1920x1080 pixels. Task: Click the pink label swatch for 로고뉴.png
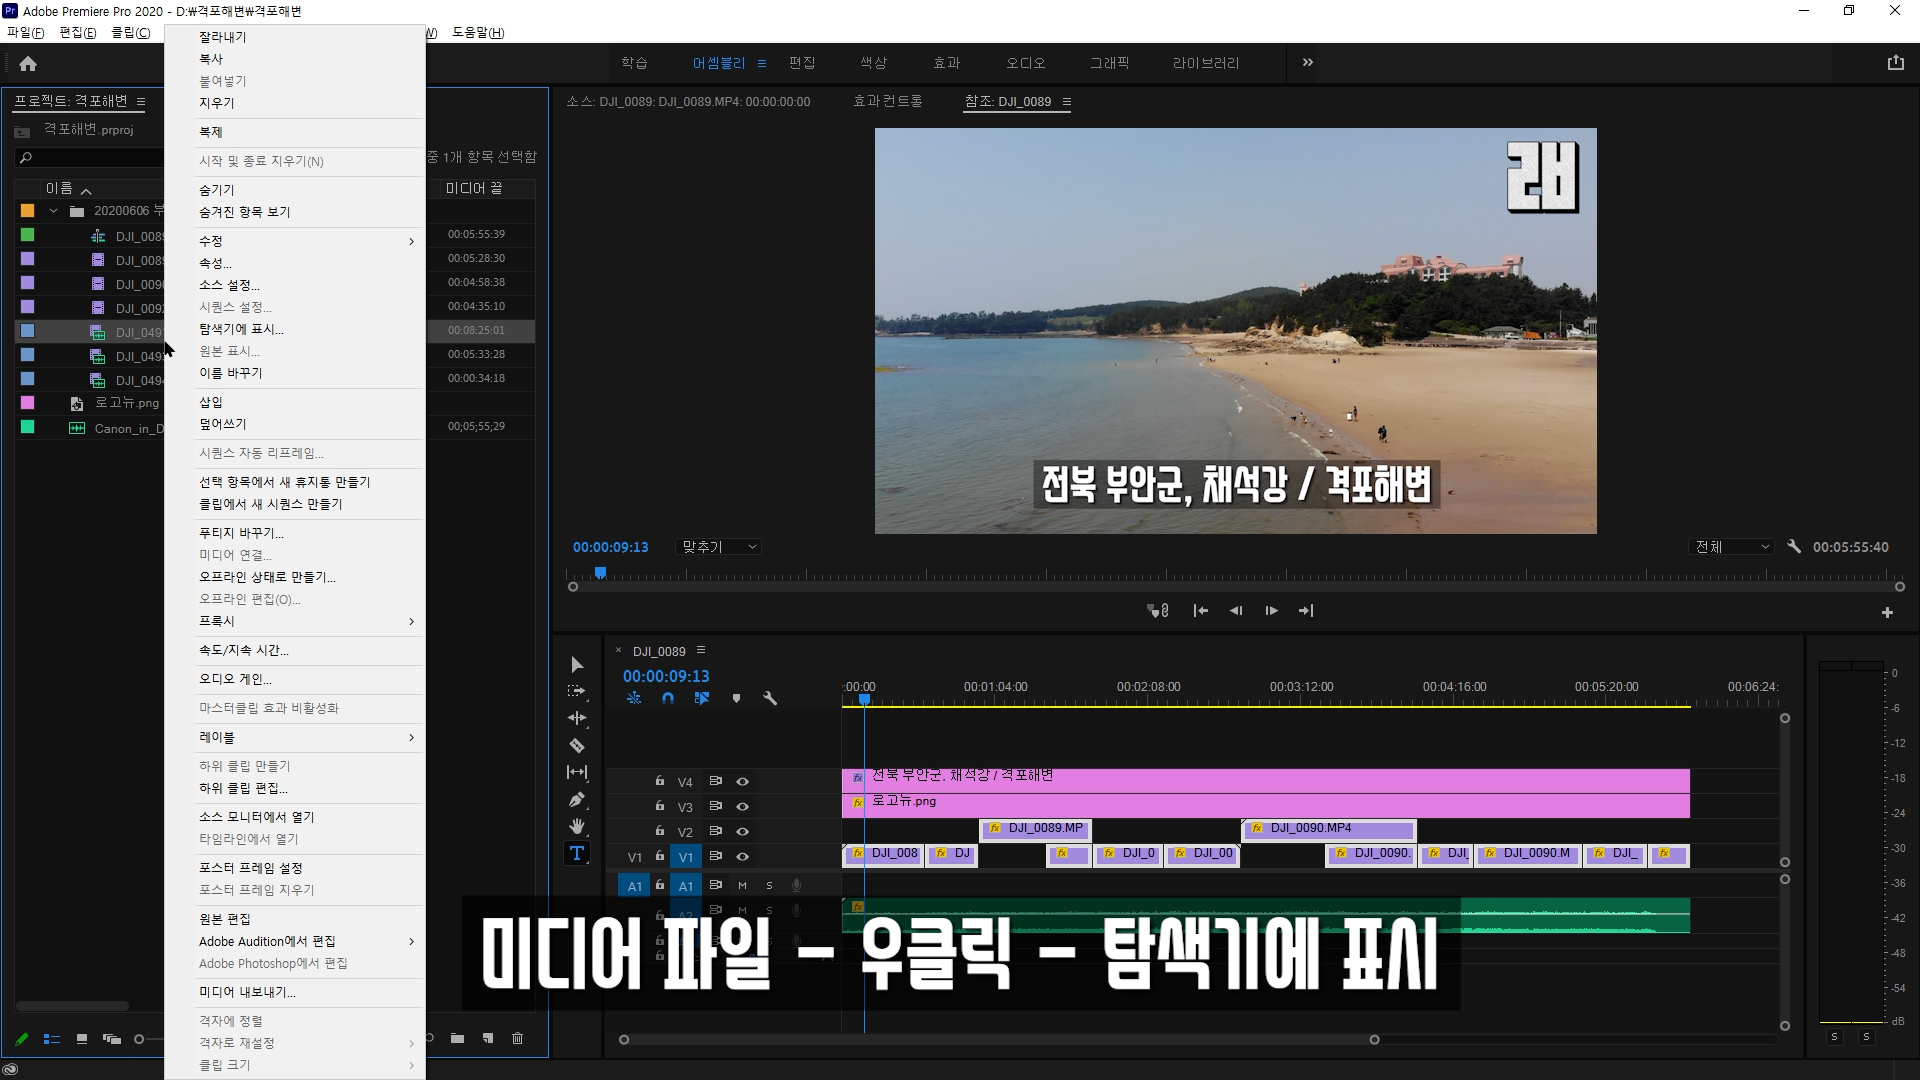[x=28, y=403]
